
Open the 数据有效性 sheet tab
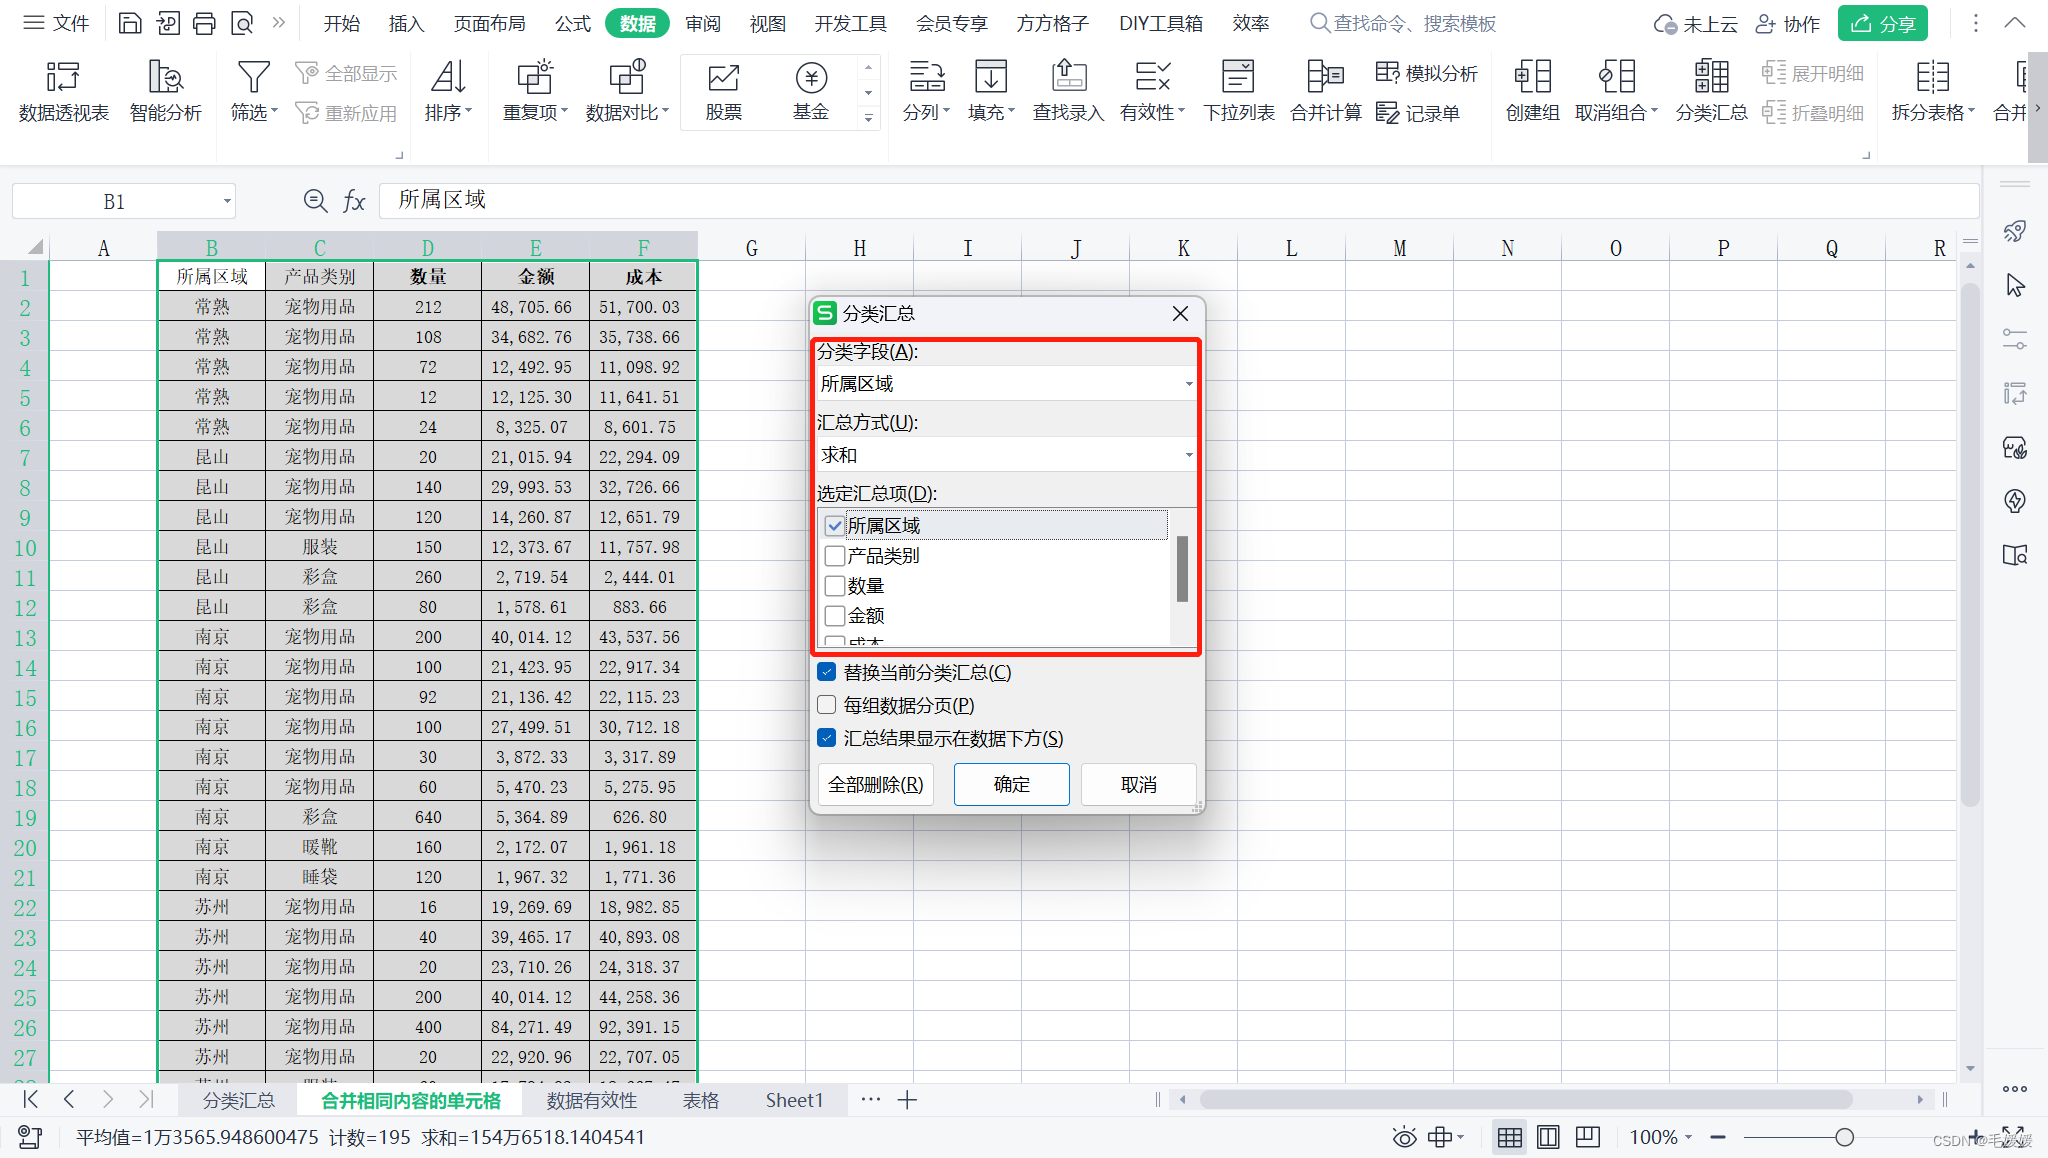tap(591, 1100)
